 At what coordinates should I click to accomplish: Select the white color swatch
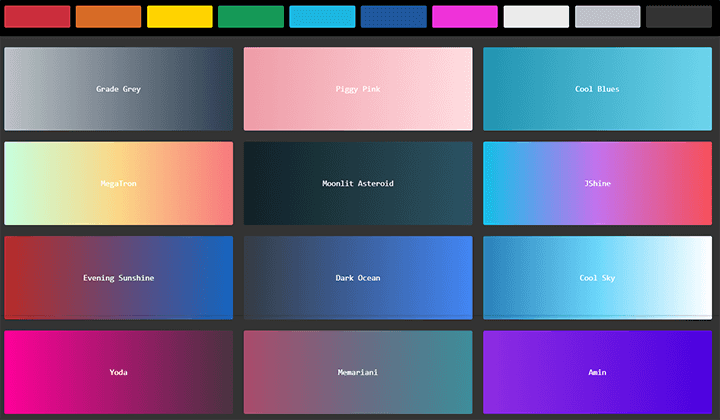point(536,17)
